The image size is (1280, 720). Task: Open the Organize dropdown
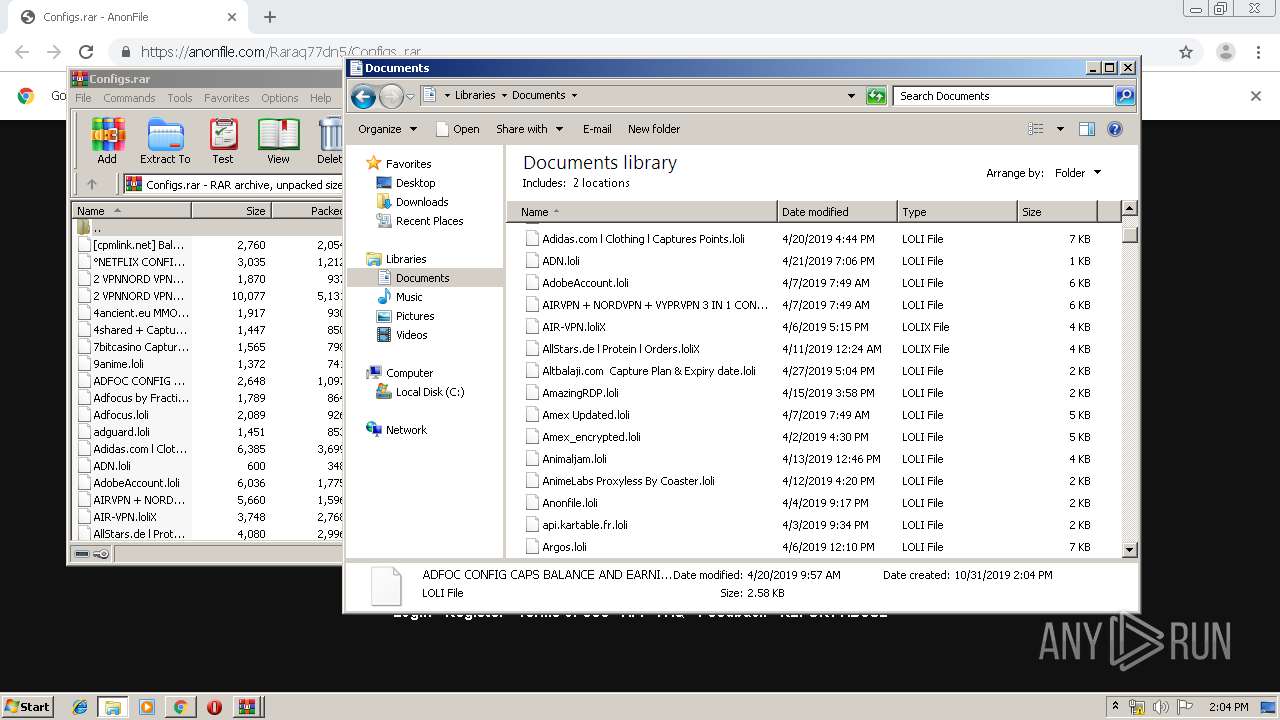click(387, 129)
